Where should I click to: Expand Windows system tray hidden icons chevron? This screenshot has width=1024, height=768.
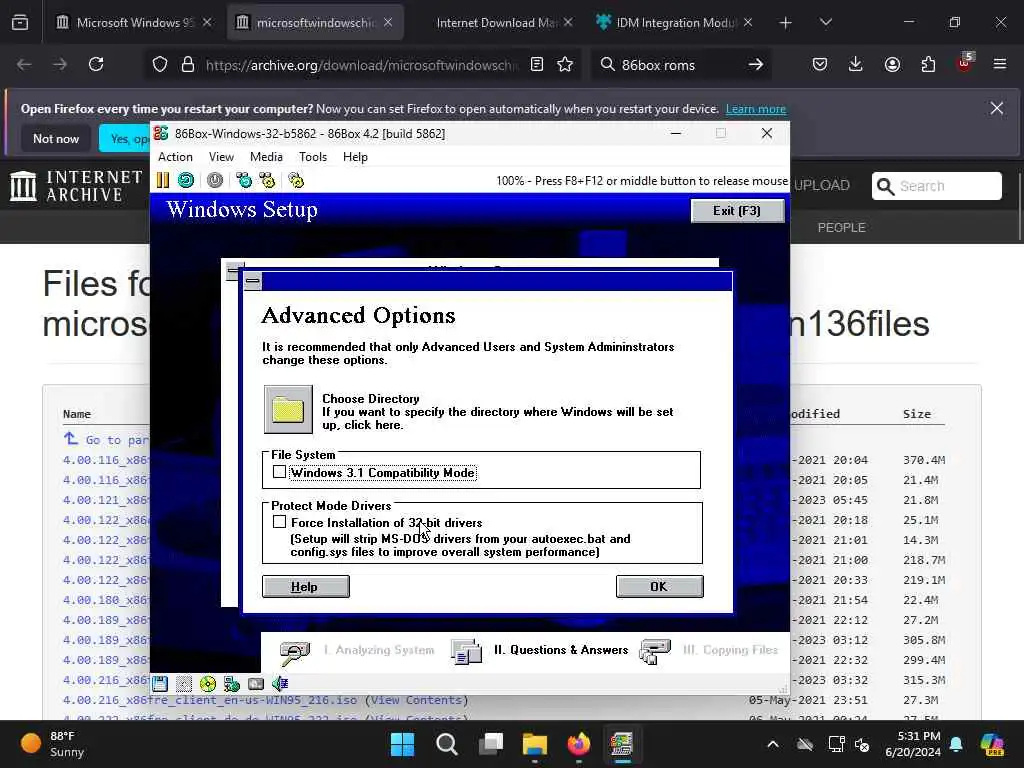click(773, 744)
